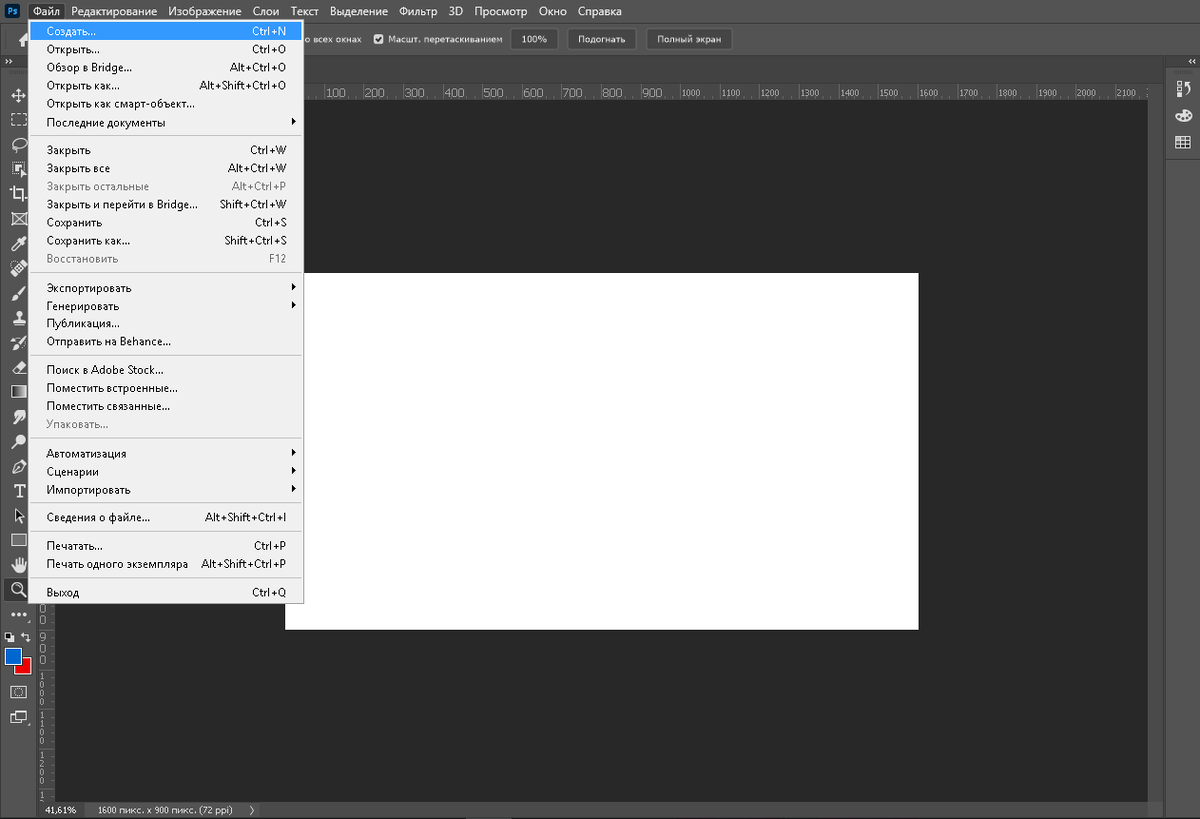Select the Frame tool

tap(18, 219)
